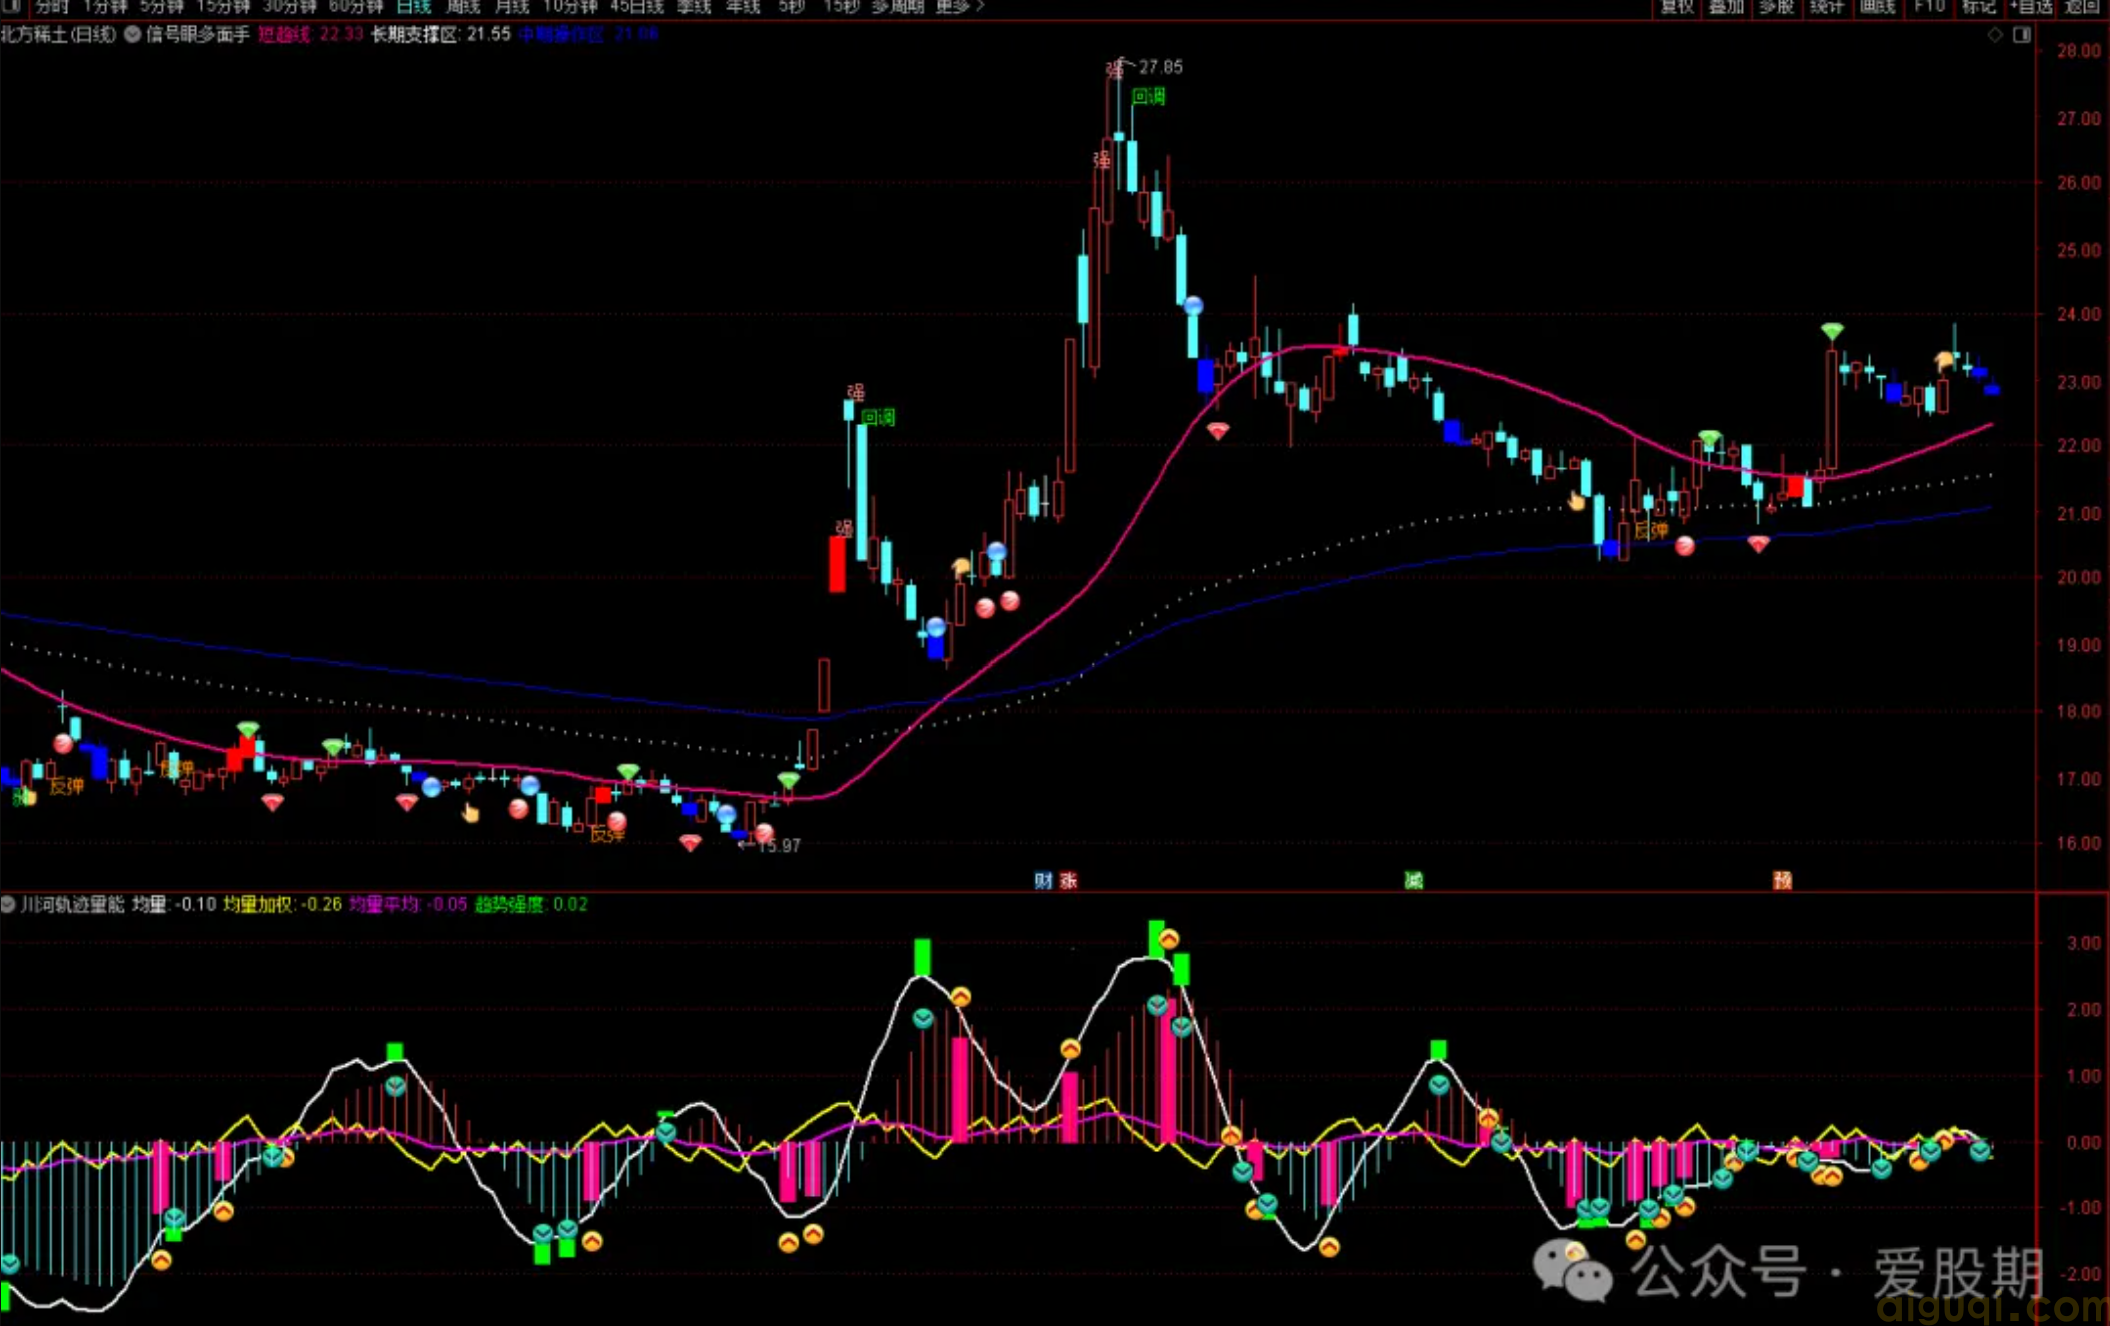Click the 返回 back button
Viewport: 2110px width, 1326px height.
pyautogui.click(x=2082, y=6)
